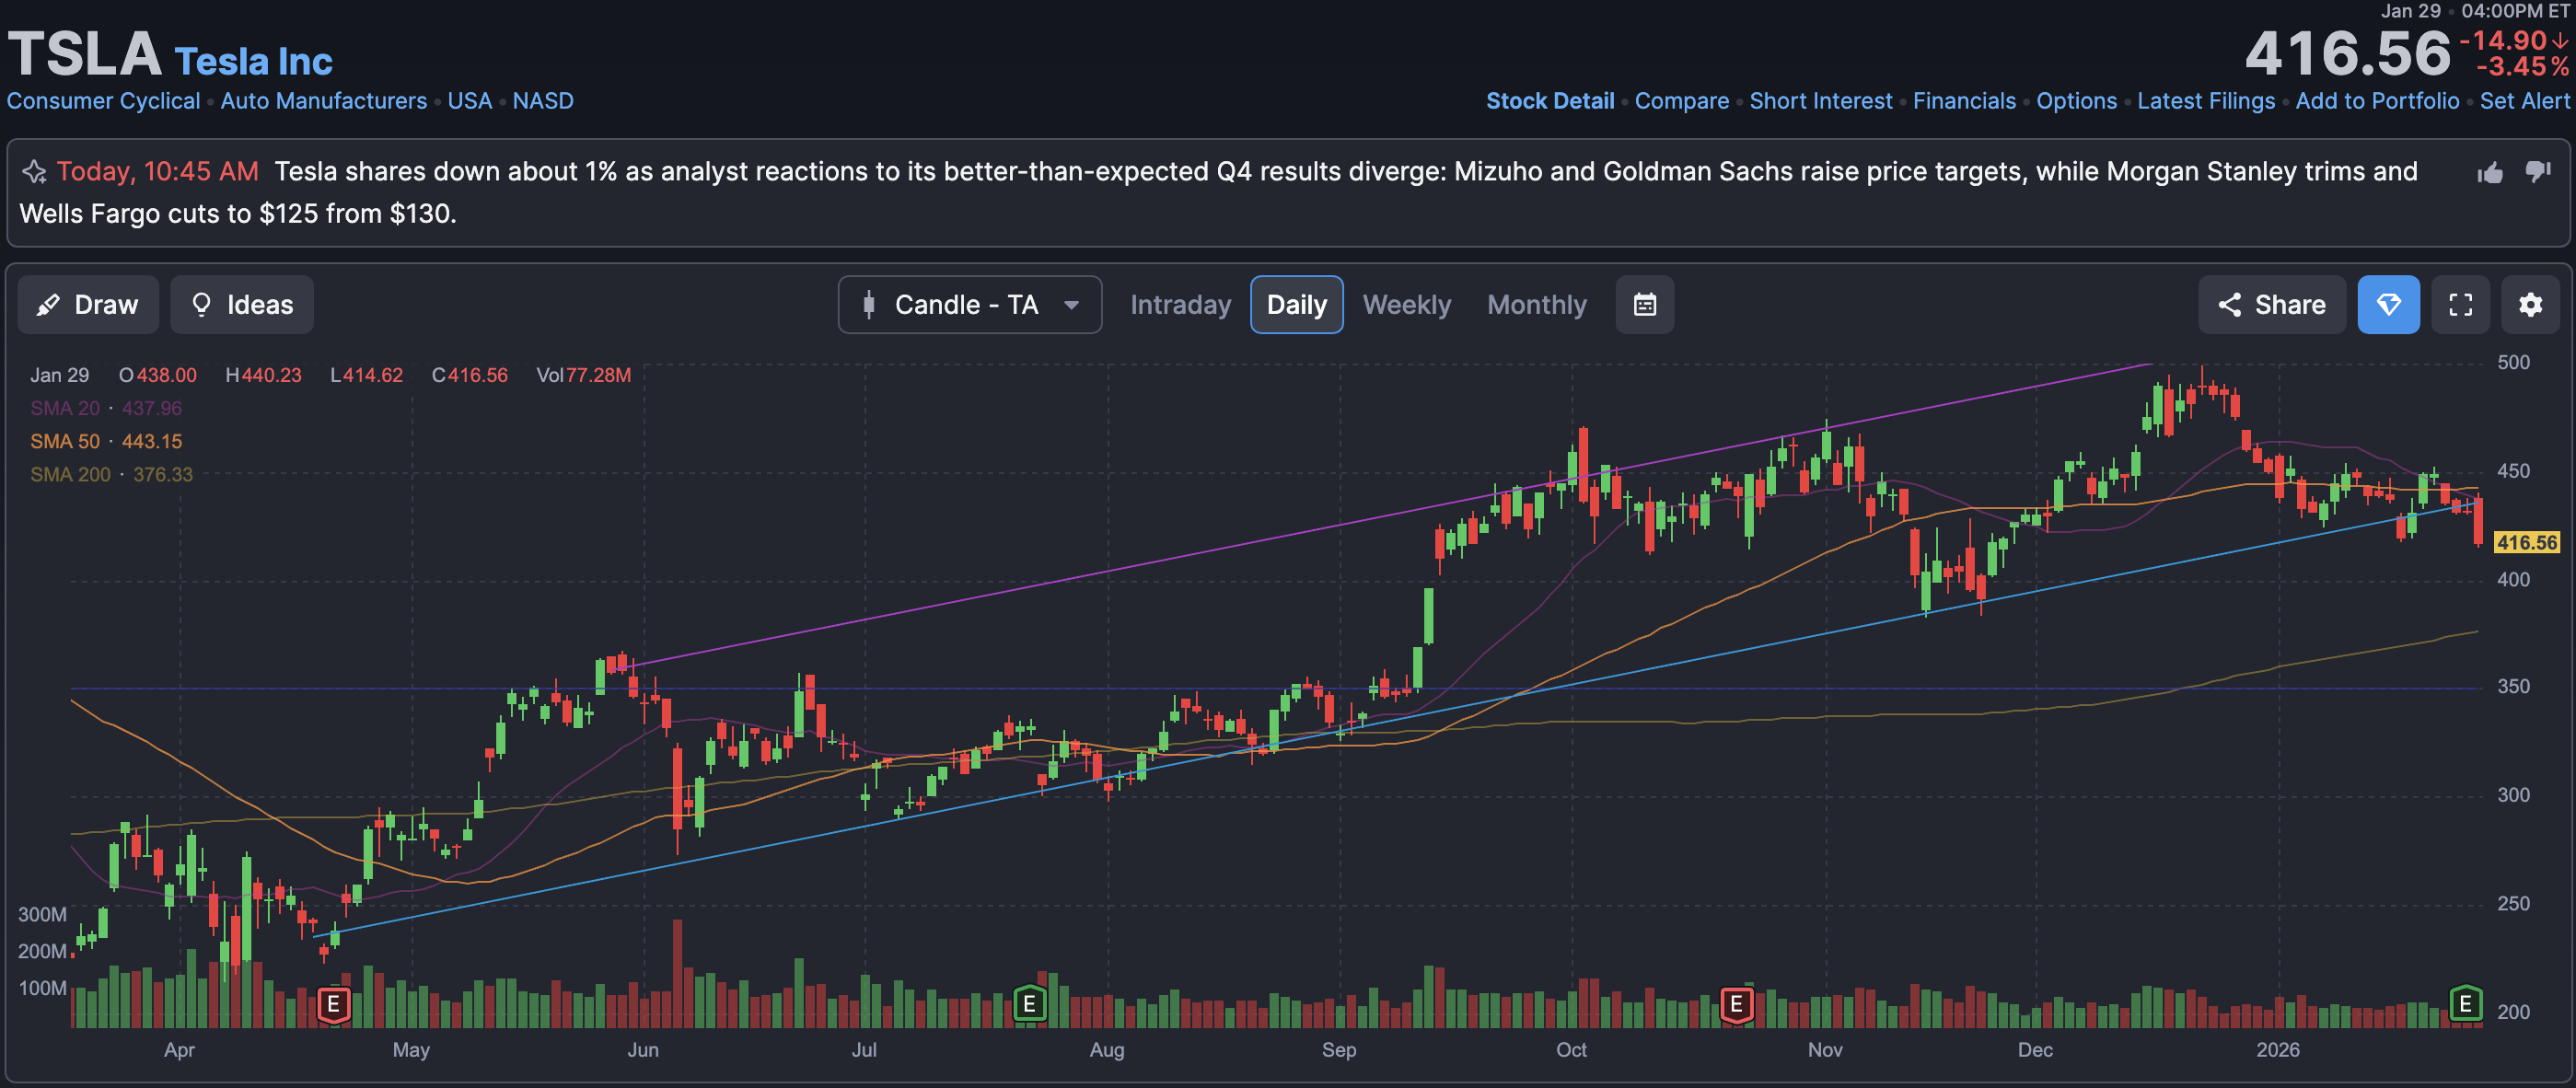Click the thumbs down icon on news
The height and width of the screenshot is (1088, 2576).
(2537, 171)
